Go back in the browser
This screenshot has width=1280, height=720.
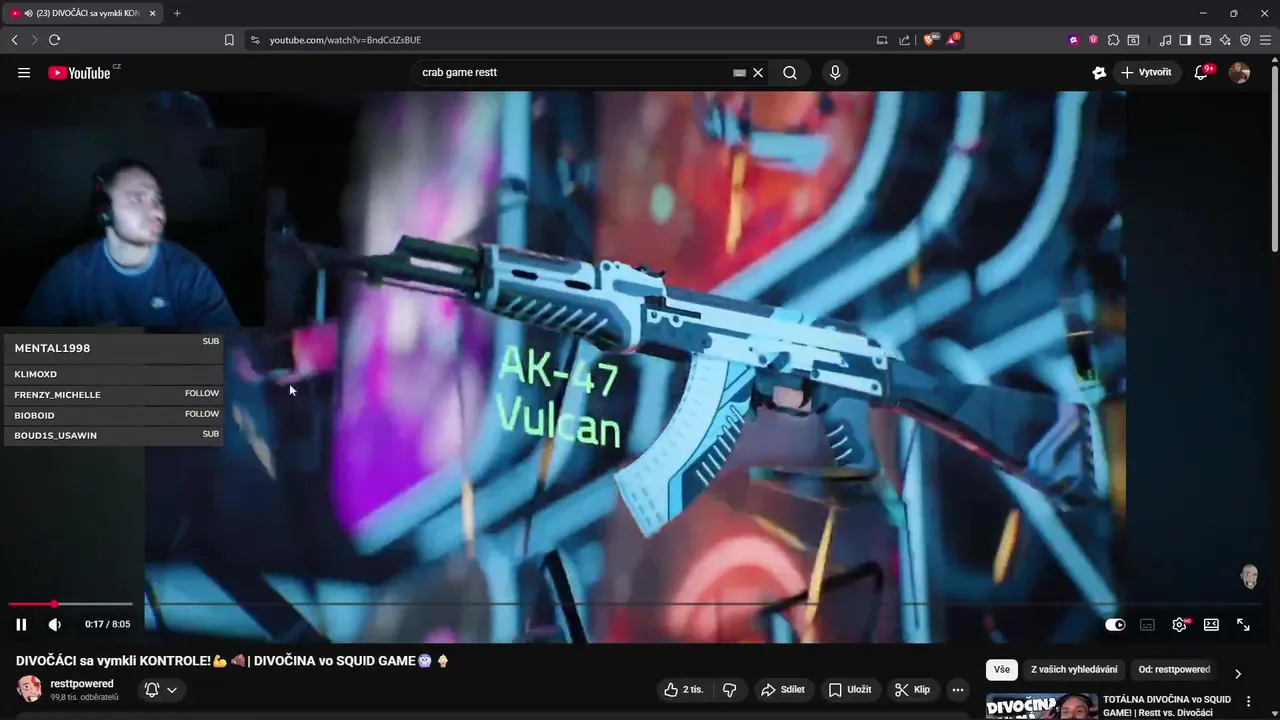point(14,40)
